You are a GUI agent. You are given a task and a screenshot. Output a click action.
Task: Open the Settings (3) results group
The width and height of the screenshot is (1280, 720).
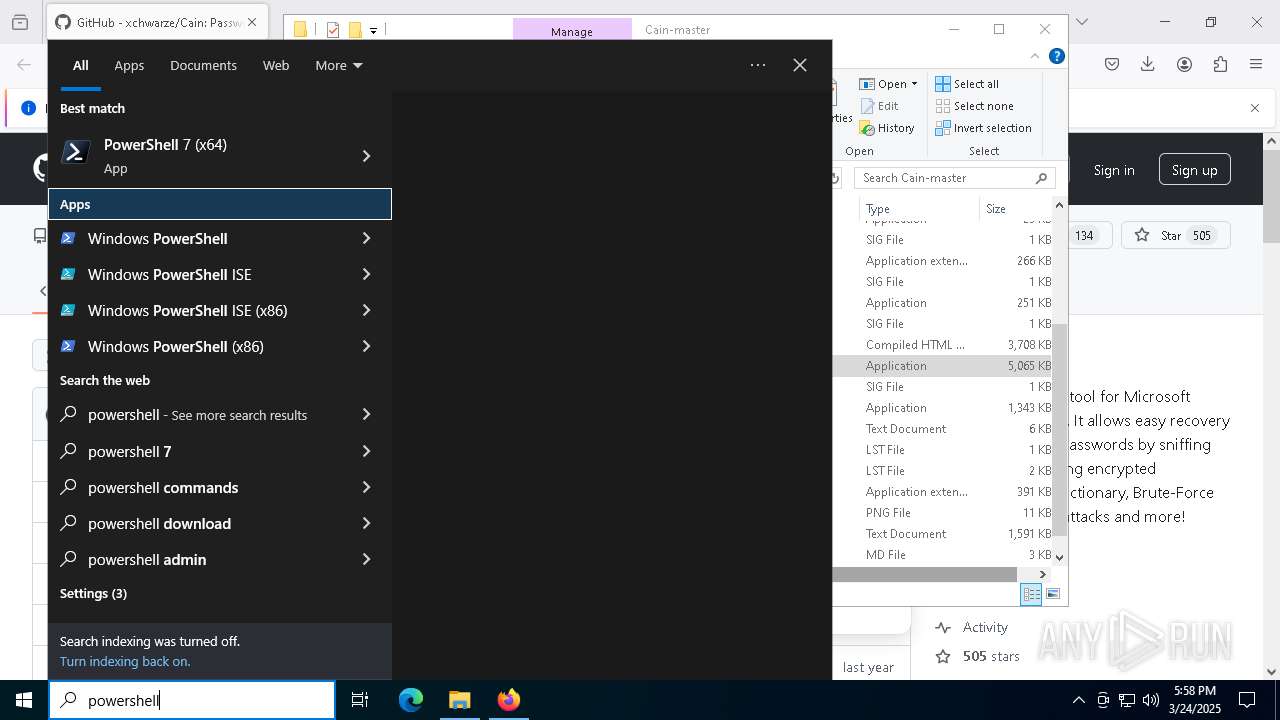click(x=93, y=593)
